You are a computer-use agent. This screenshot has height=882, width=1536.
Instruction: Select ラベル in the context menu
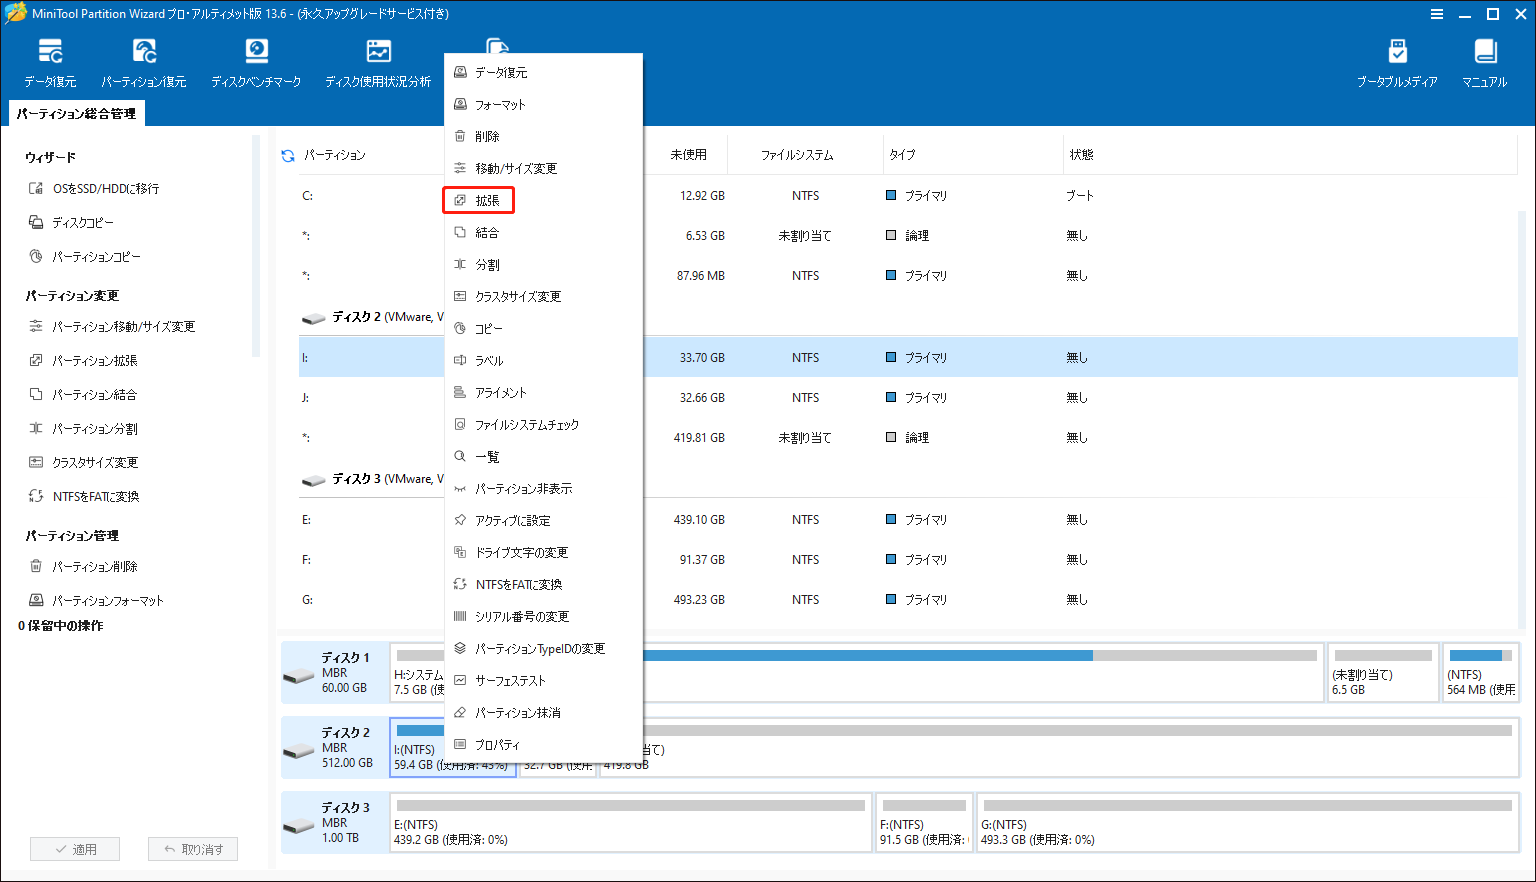[543, 360]
